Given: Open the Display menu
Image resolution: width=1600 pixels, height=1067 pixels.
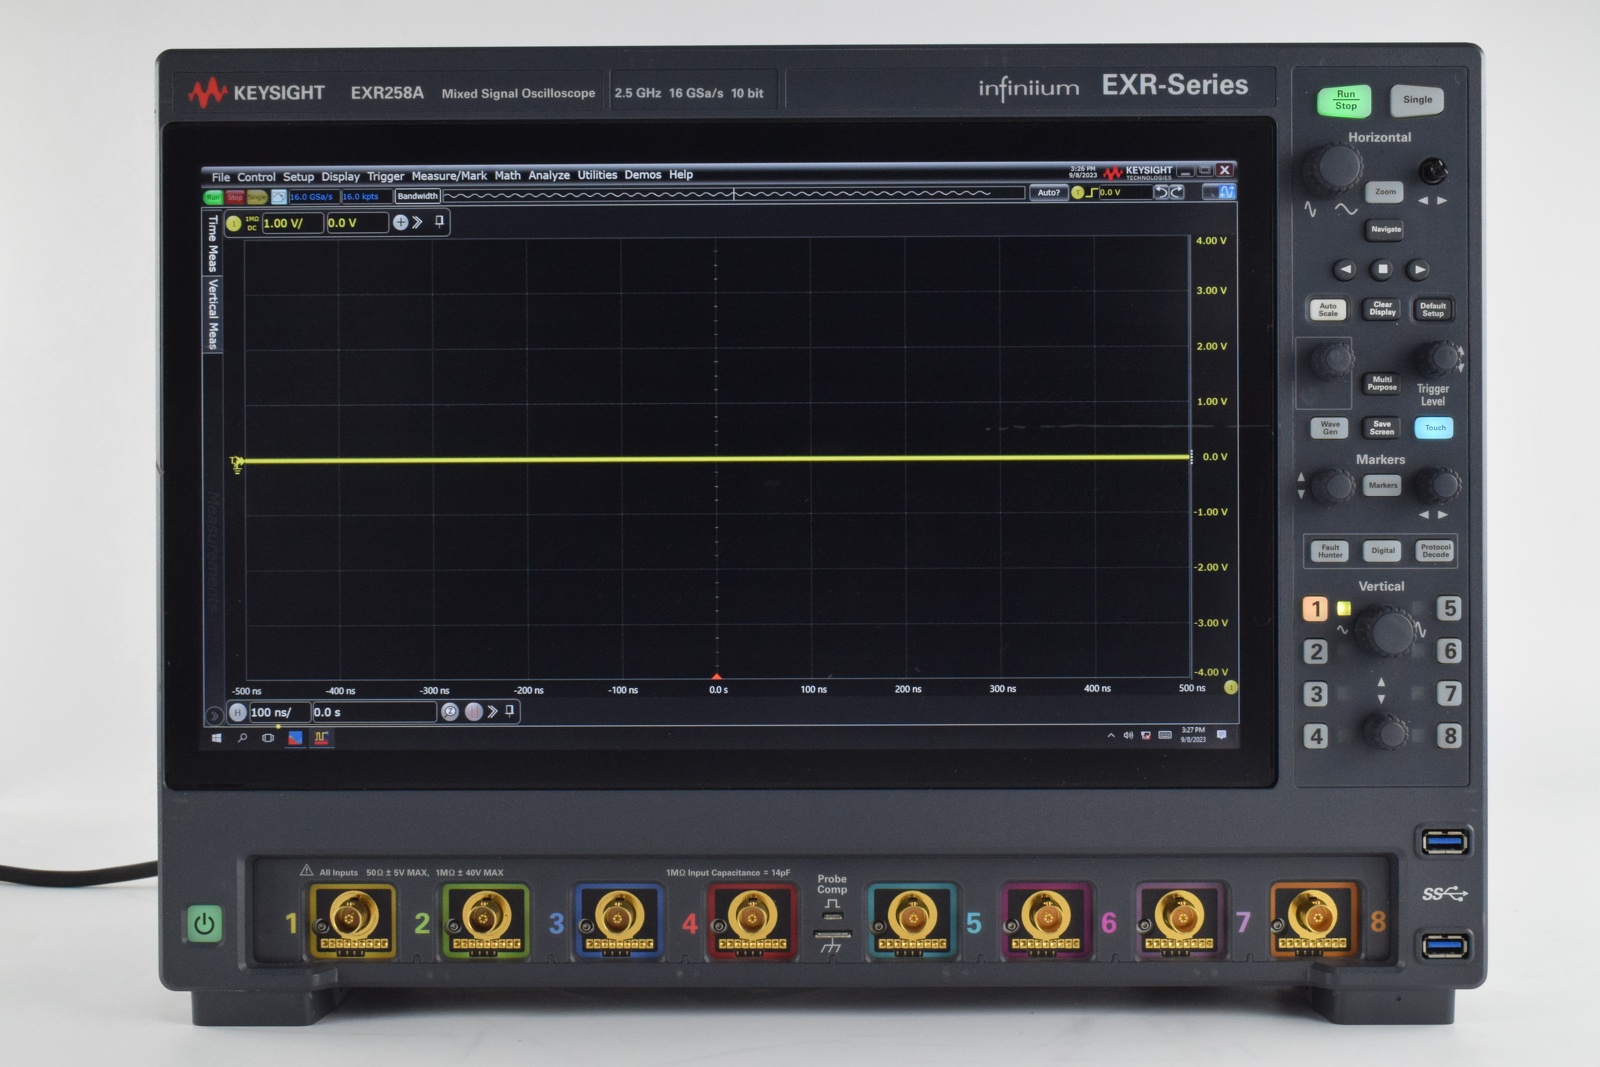Looking at the screenshot, I should point(340,176).
